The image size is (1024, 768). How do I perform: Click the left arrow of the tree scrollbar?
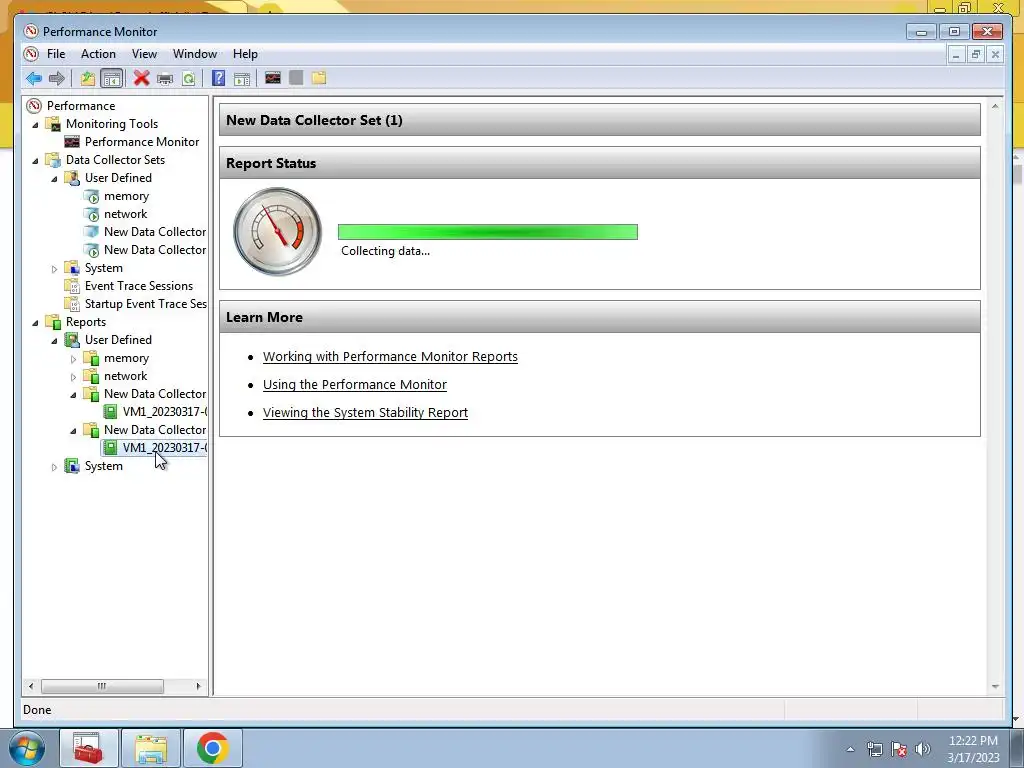pyautogui.click(x=31, y=686)
